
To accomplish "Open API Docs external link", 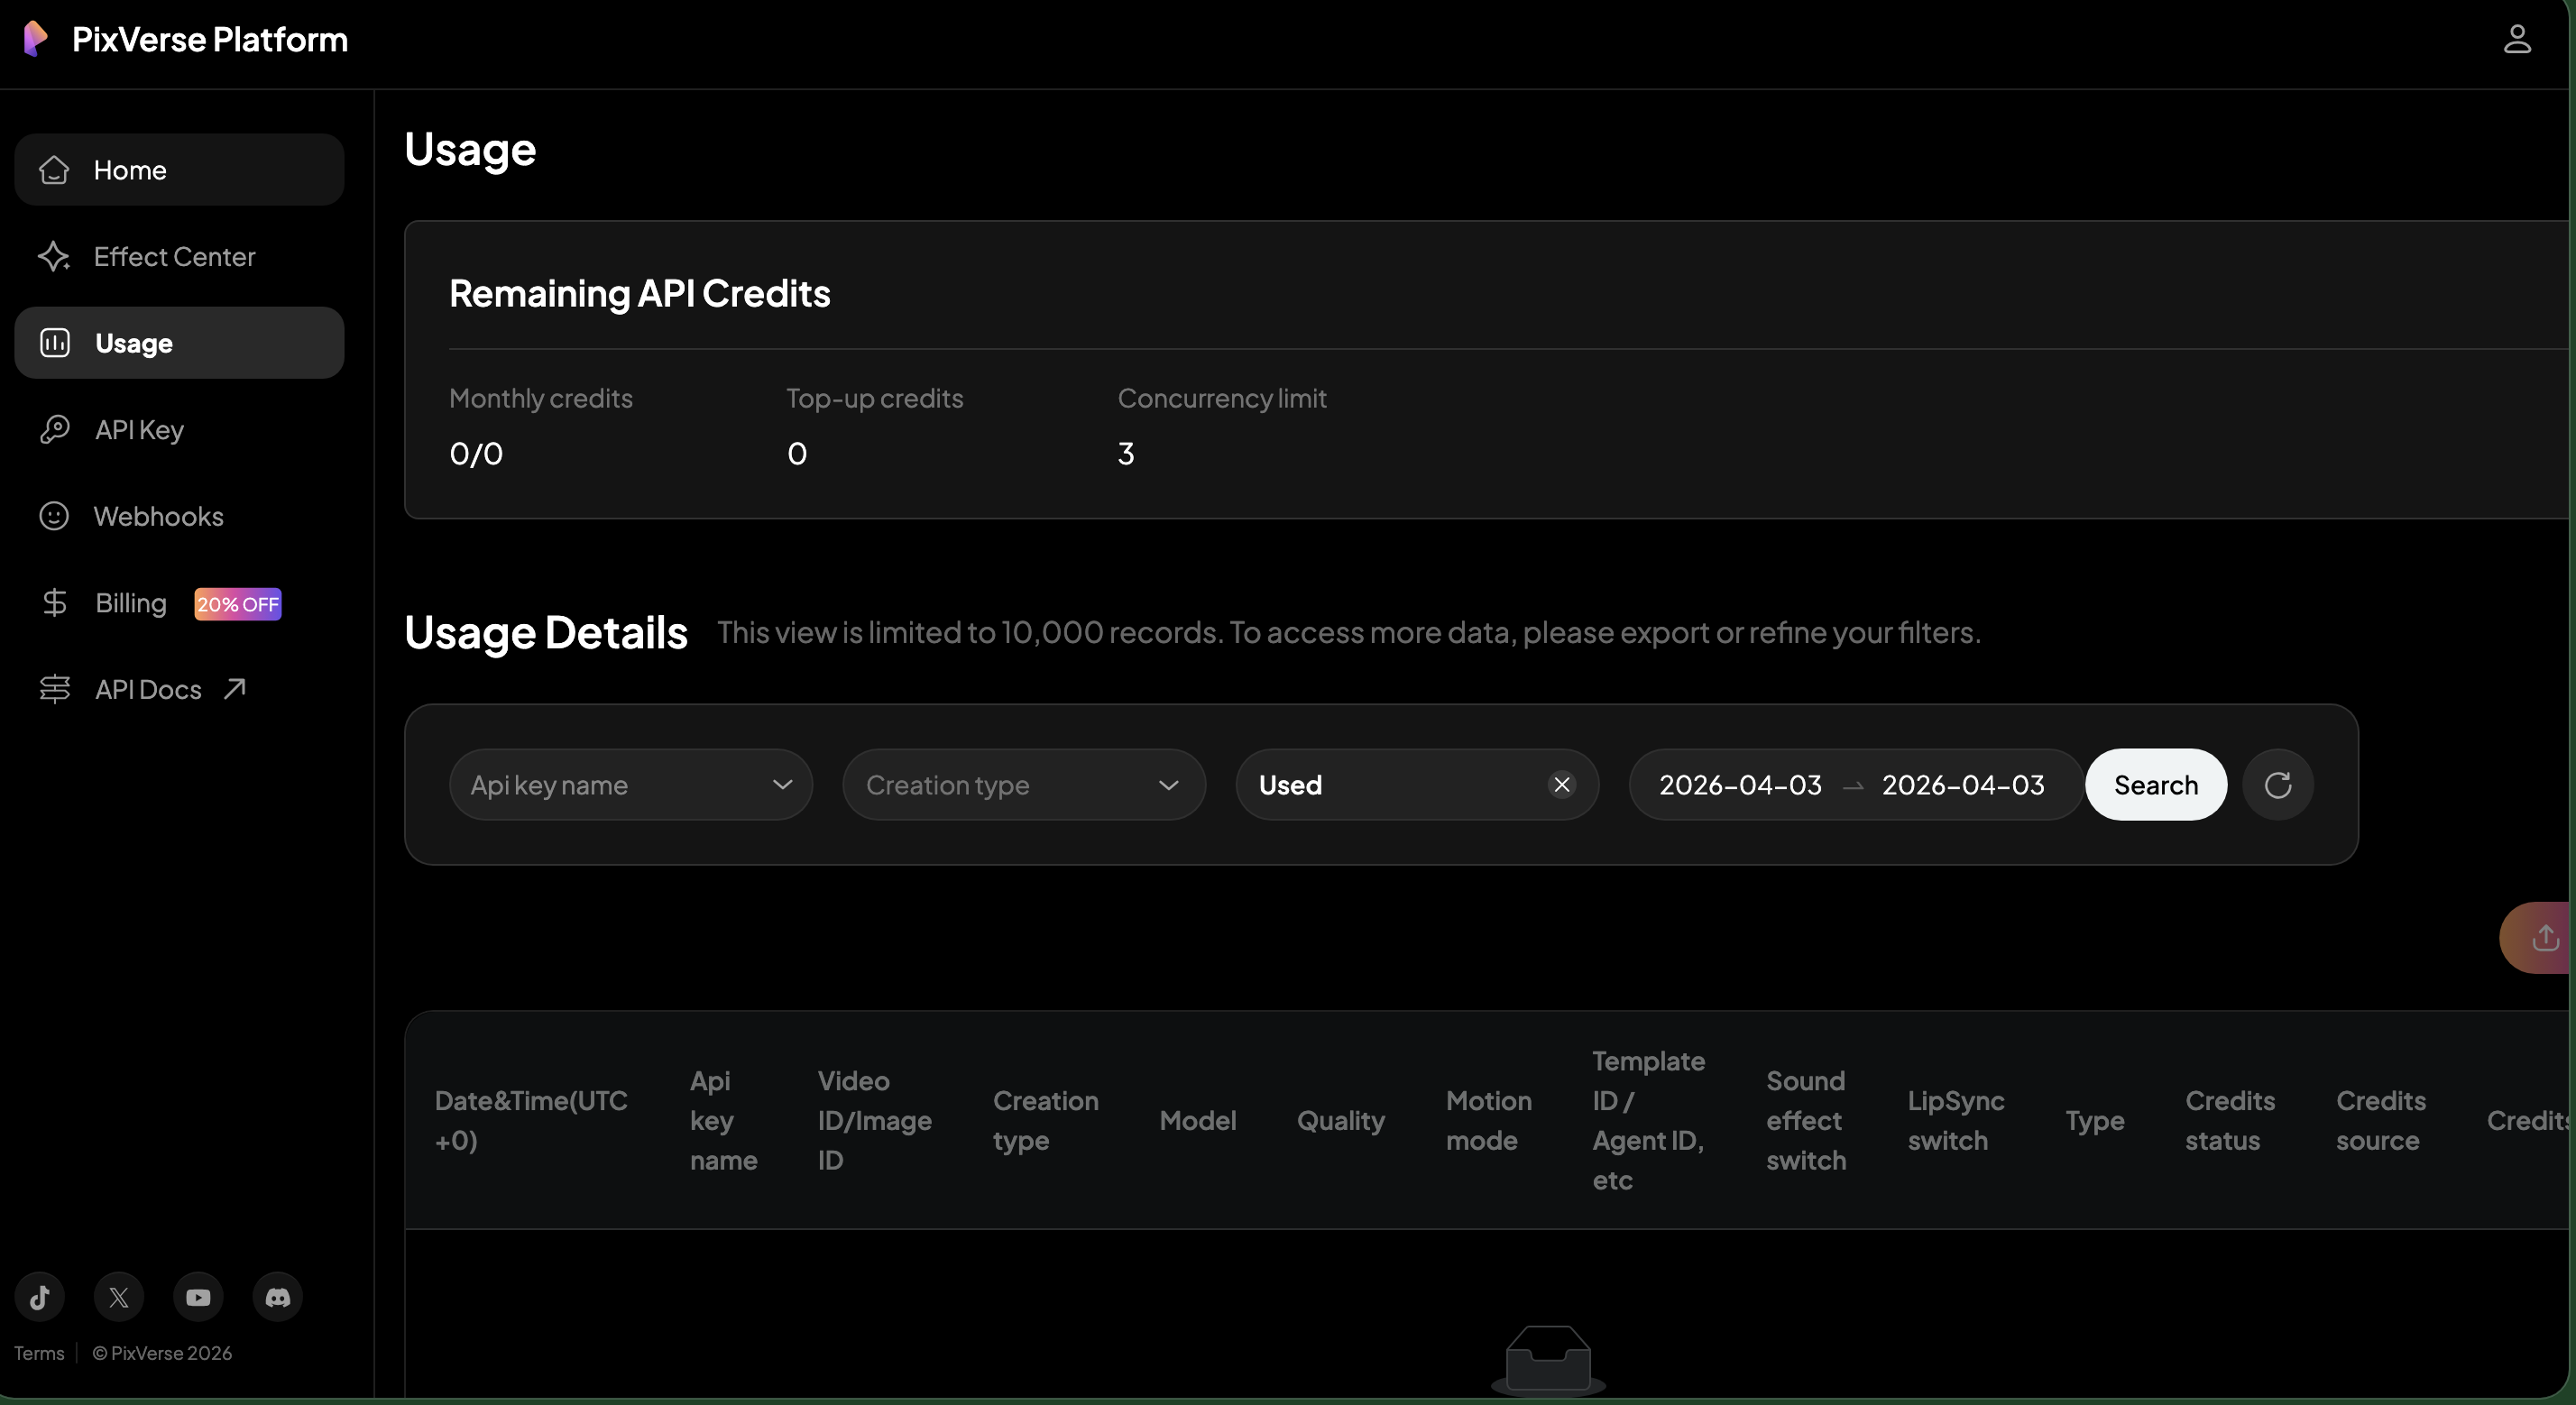I will point(148,690).
